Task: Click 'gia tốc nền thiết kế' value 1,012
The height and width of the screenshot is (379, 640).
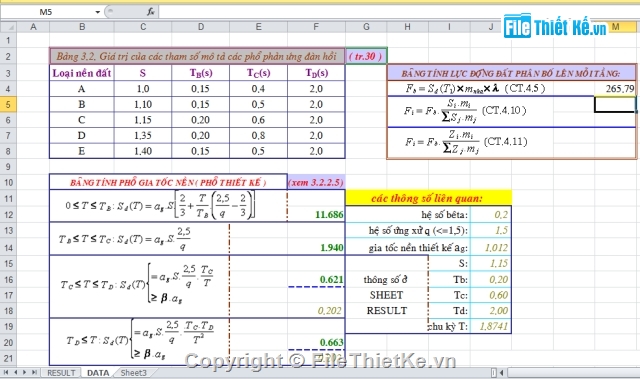Action: (x=491, y=248)
